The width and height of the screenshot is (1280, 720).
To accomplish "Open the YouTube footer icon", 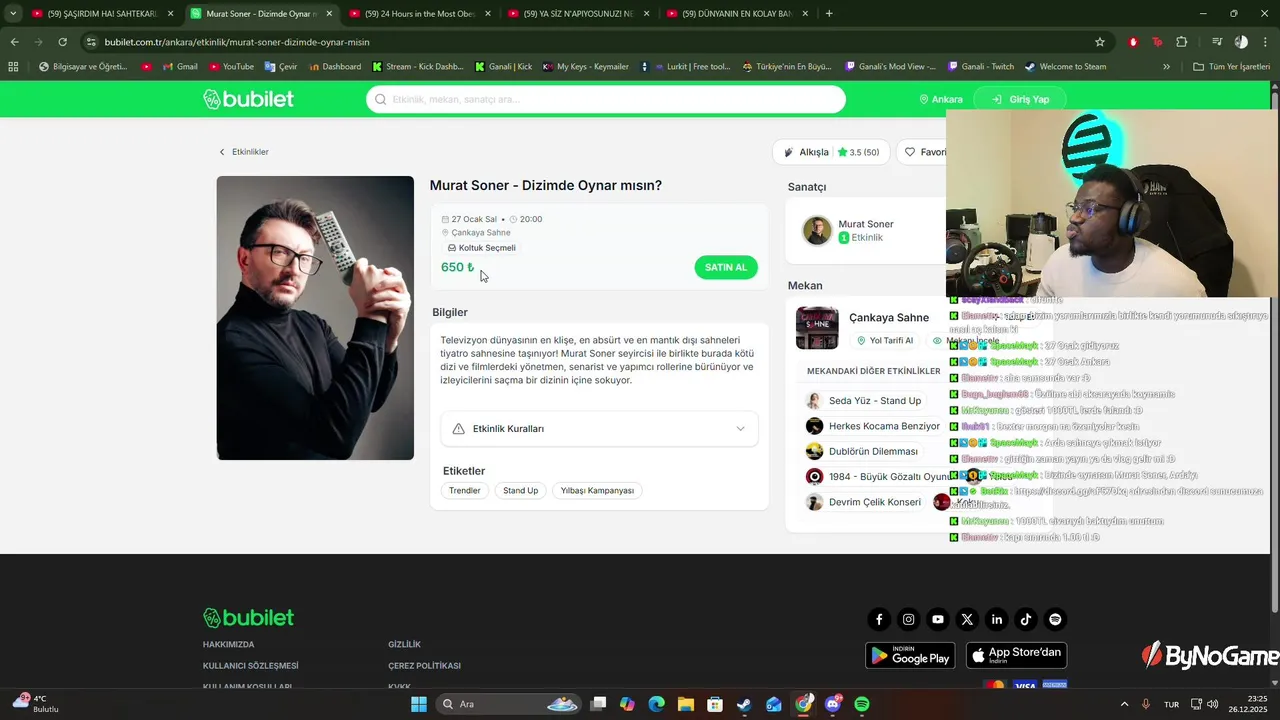I will [938, 620].
